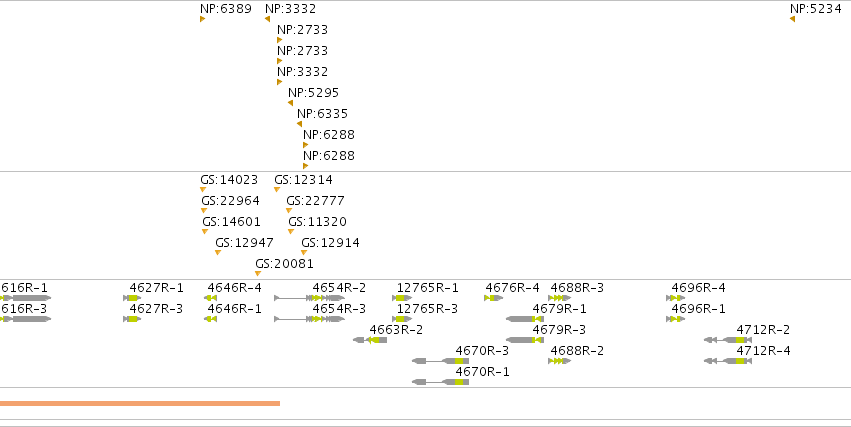This screenshot has height=427, width=851.
Task: Choose the 4712R-4 gene model
Action: click(728, 361)
